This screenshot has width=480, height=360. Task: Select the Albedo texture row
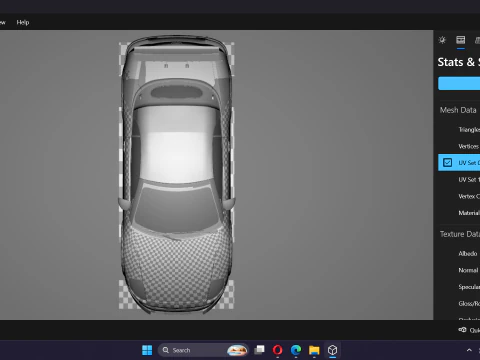point(459,254)
